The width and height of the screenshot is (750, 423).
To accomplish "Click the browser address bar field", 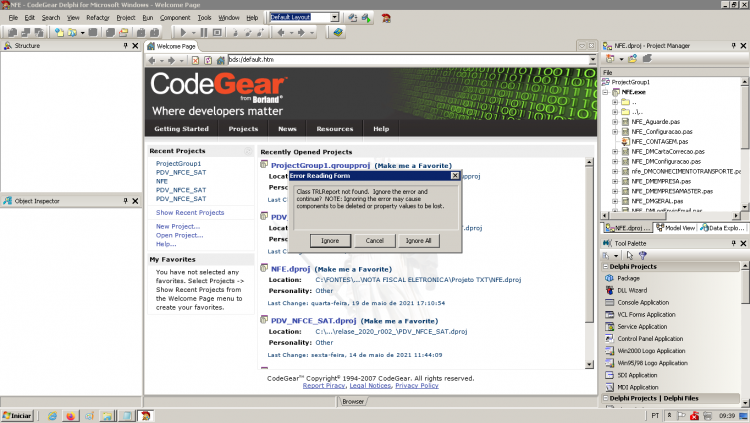I will (x=408, y=60).
